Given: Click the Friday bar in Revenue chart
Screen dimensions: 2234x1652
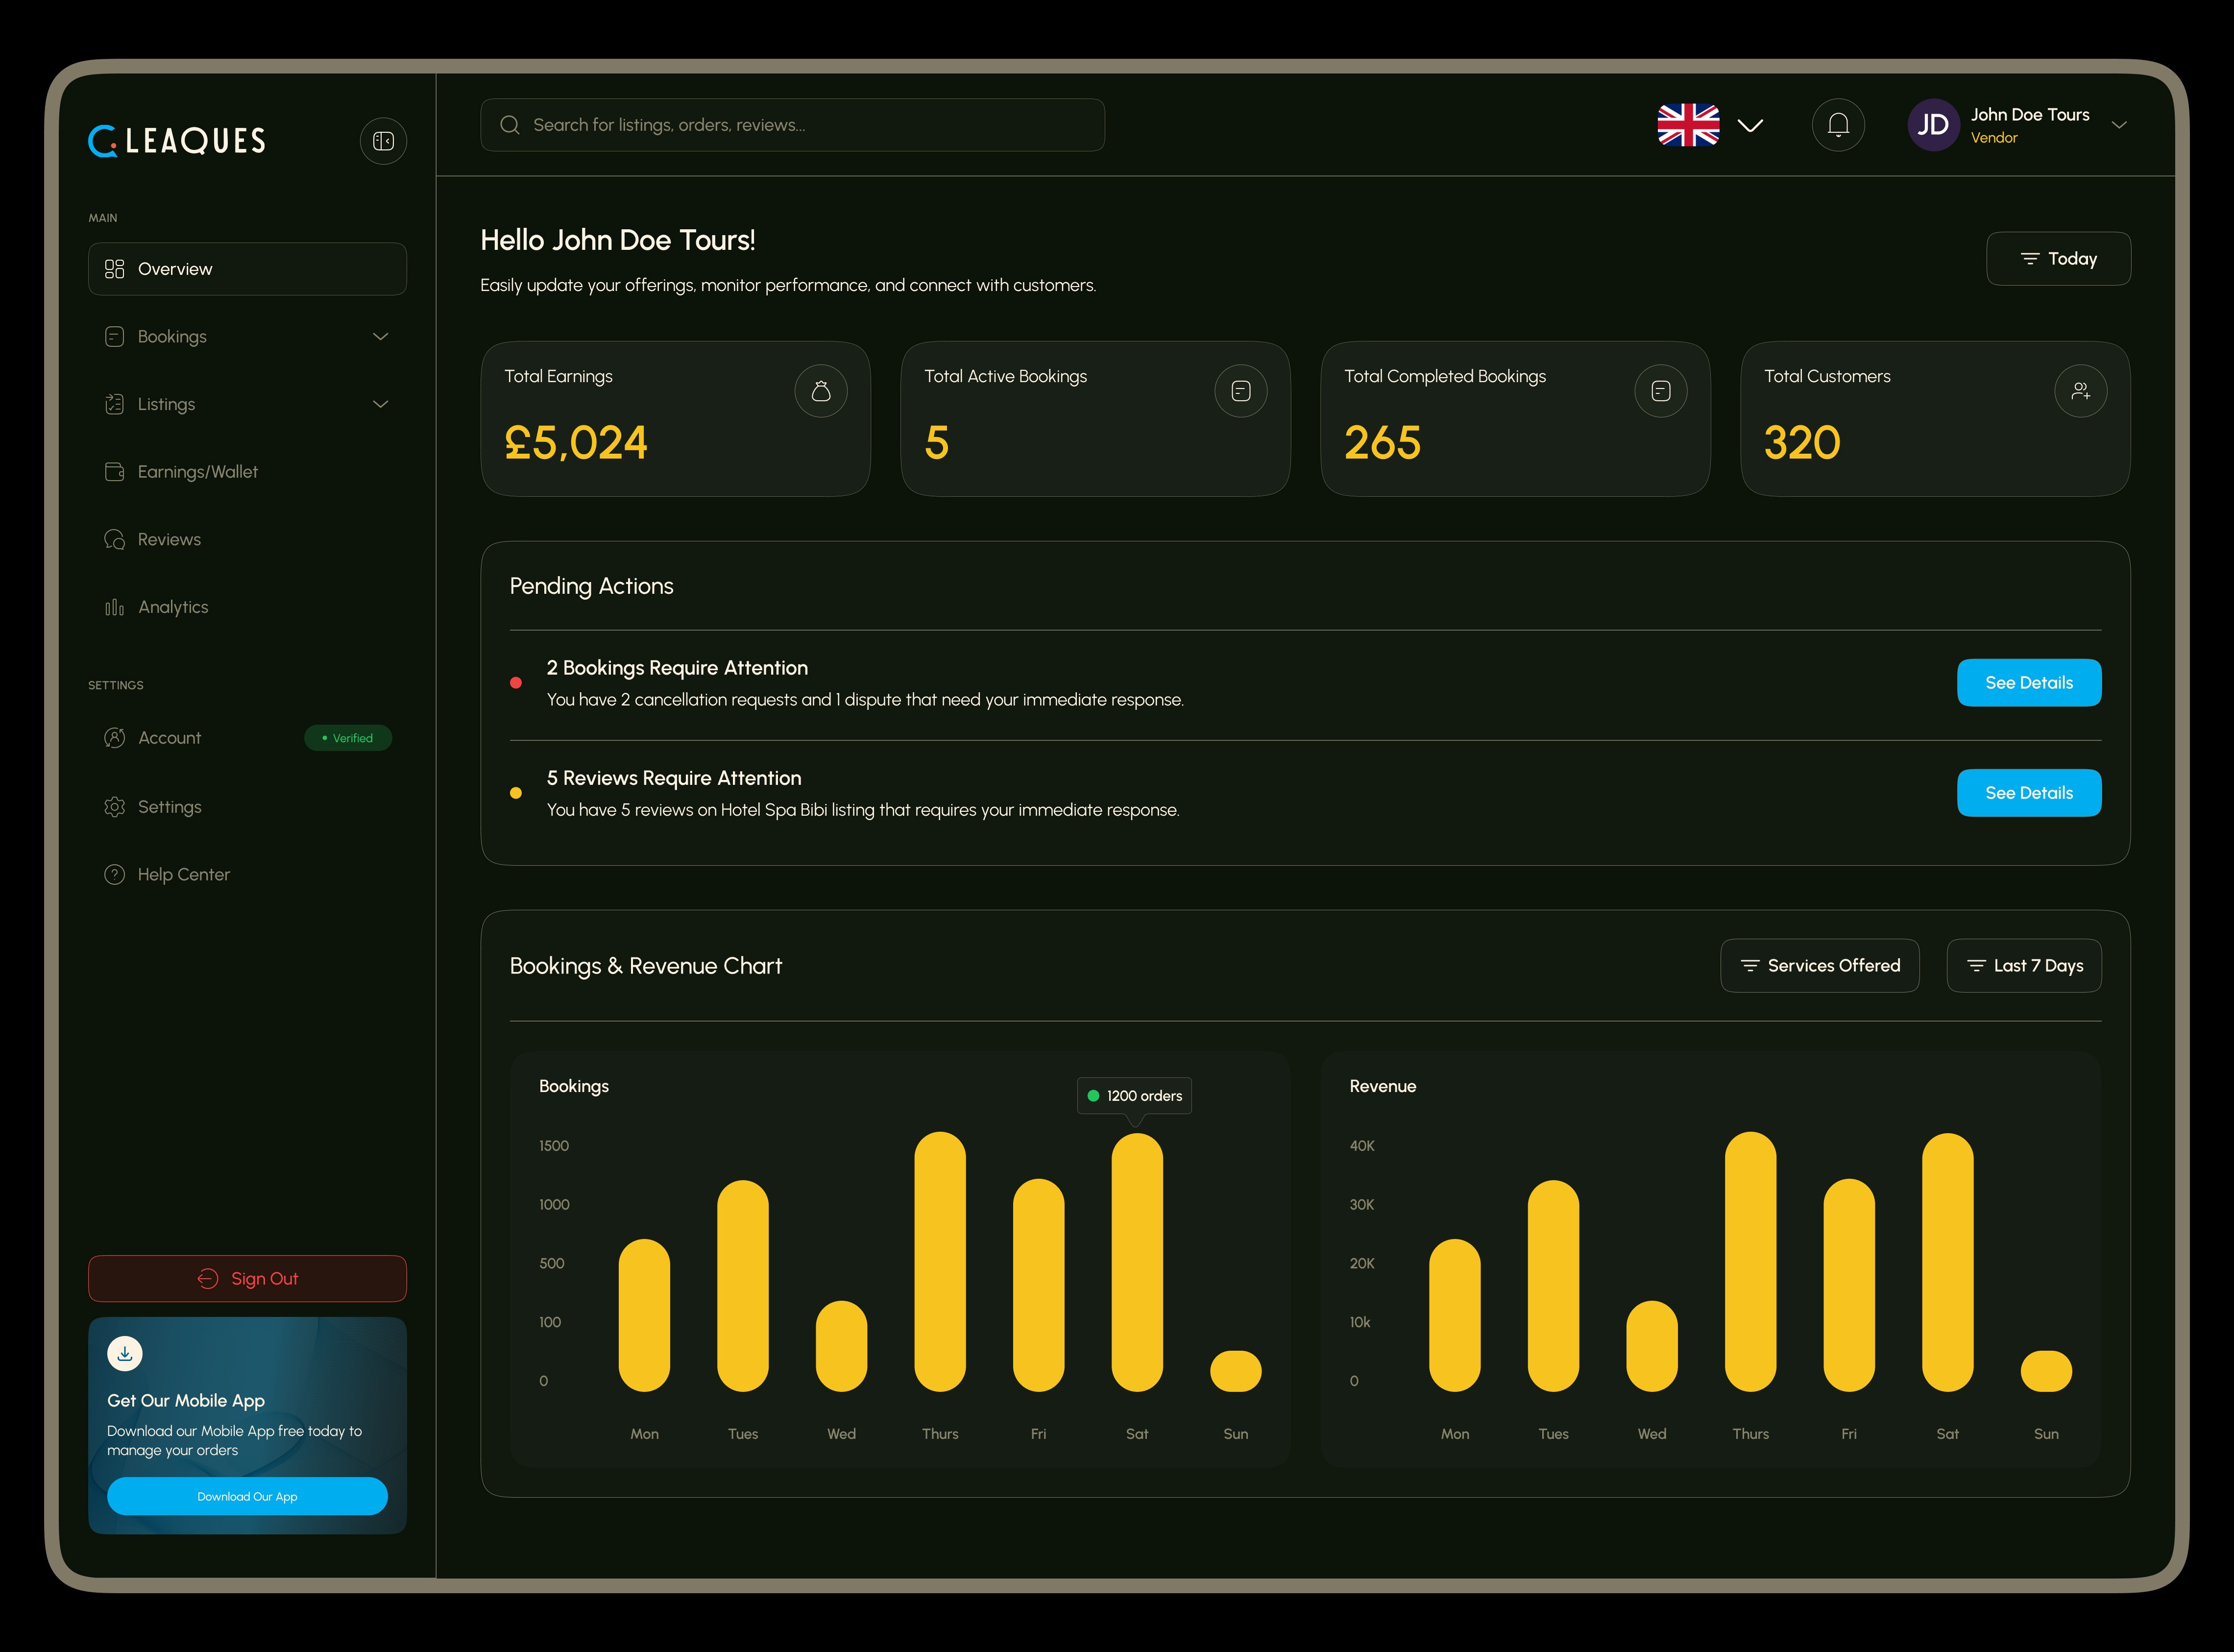Looking at the screenshot, I should coord(1849,1285).
